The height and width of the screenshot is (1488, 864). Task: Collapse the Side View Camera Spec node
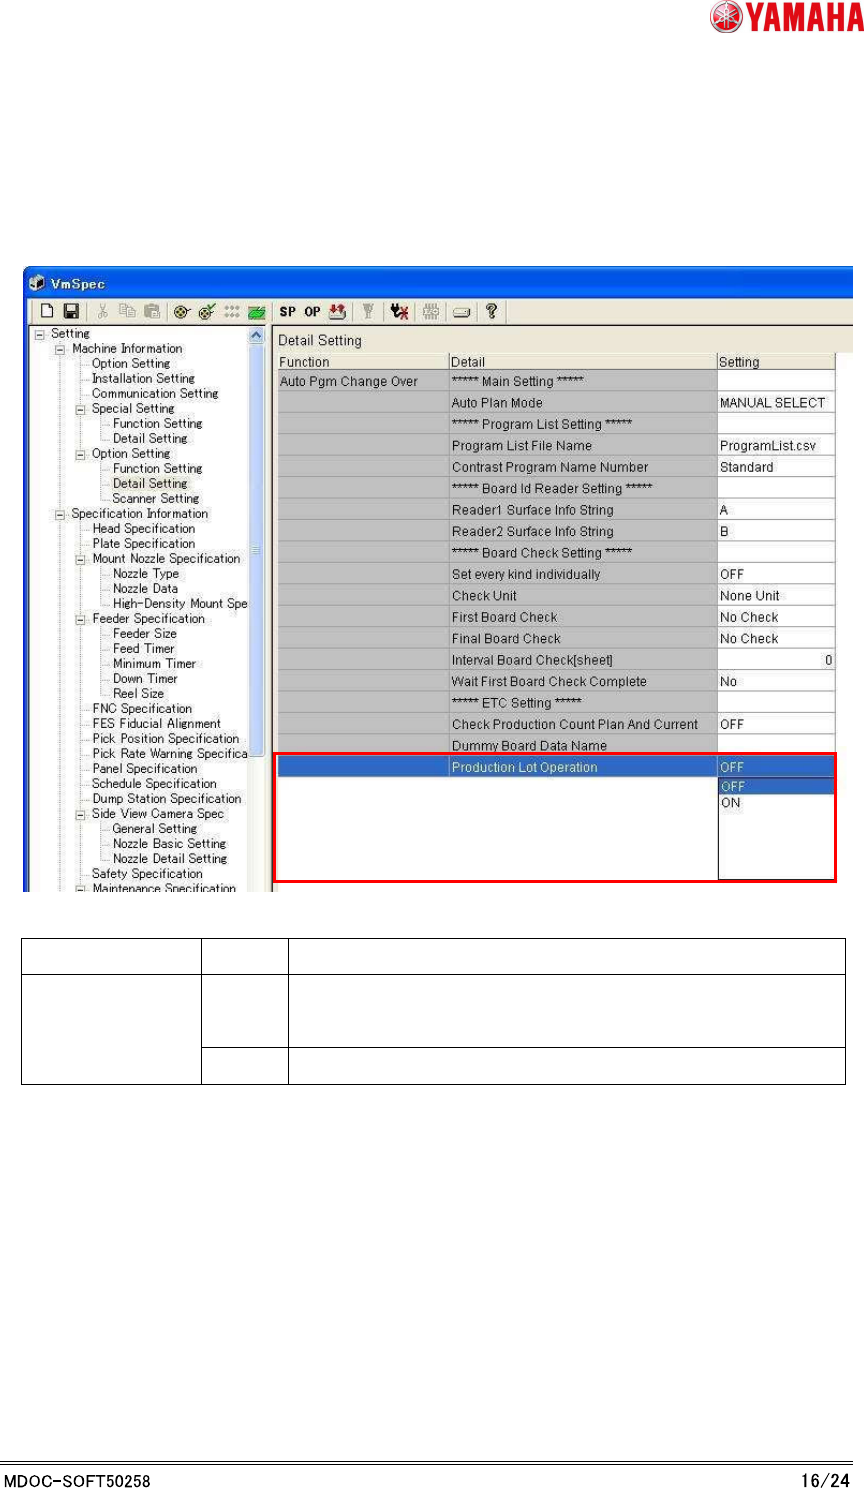81,814
